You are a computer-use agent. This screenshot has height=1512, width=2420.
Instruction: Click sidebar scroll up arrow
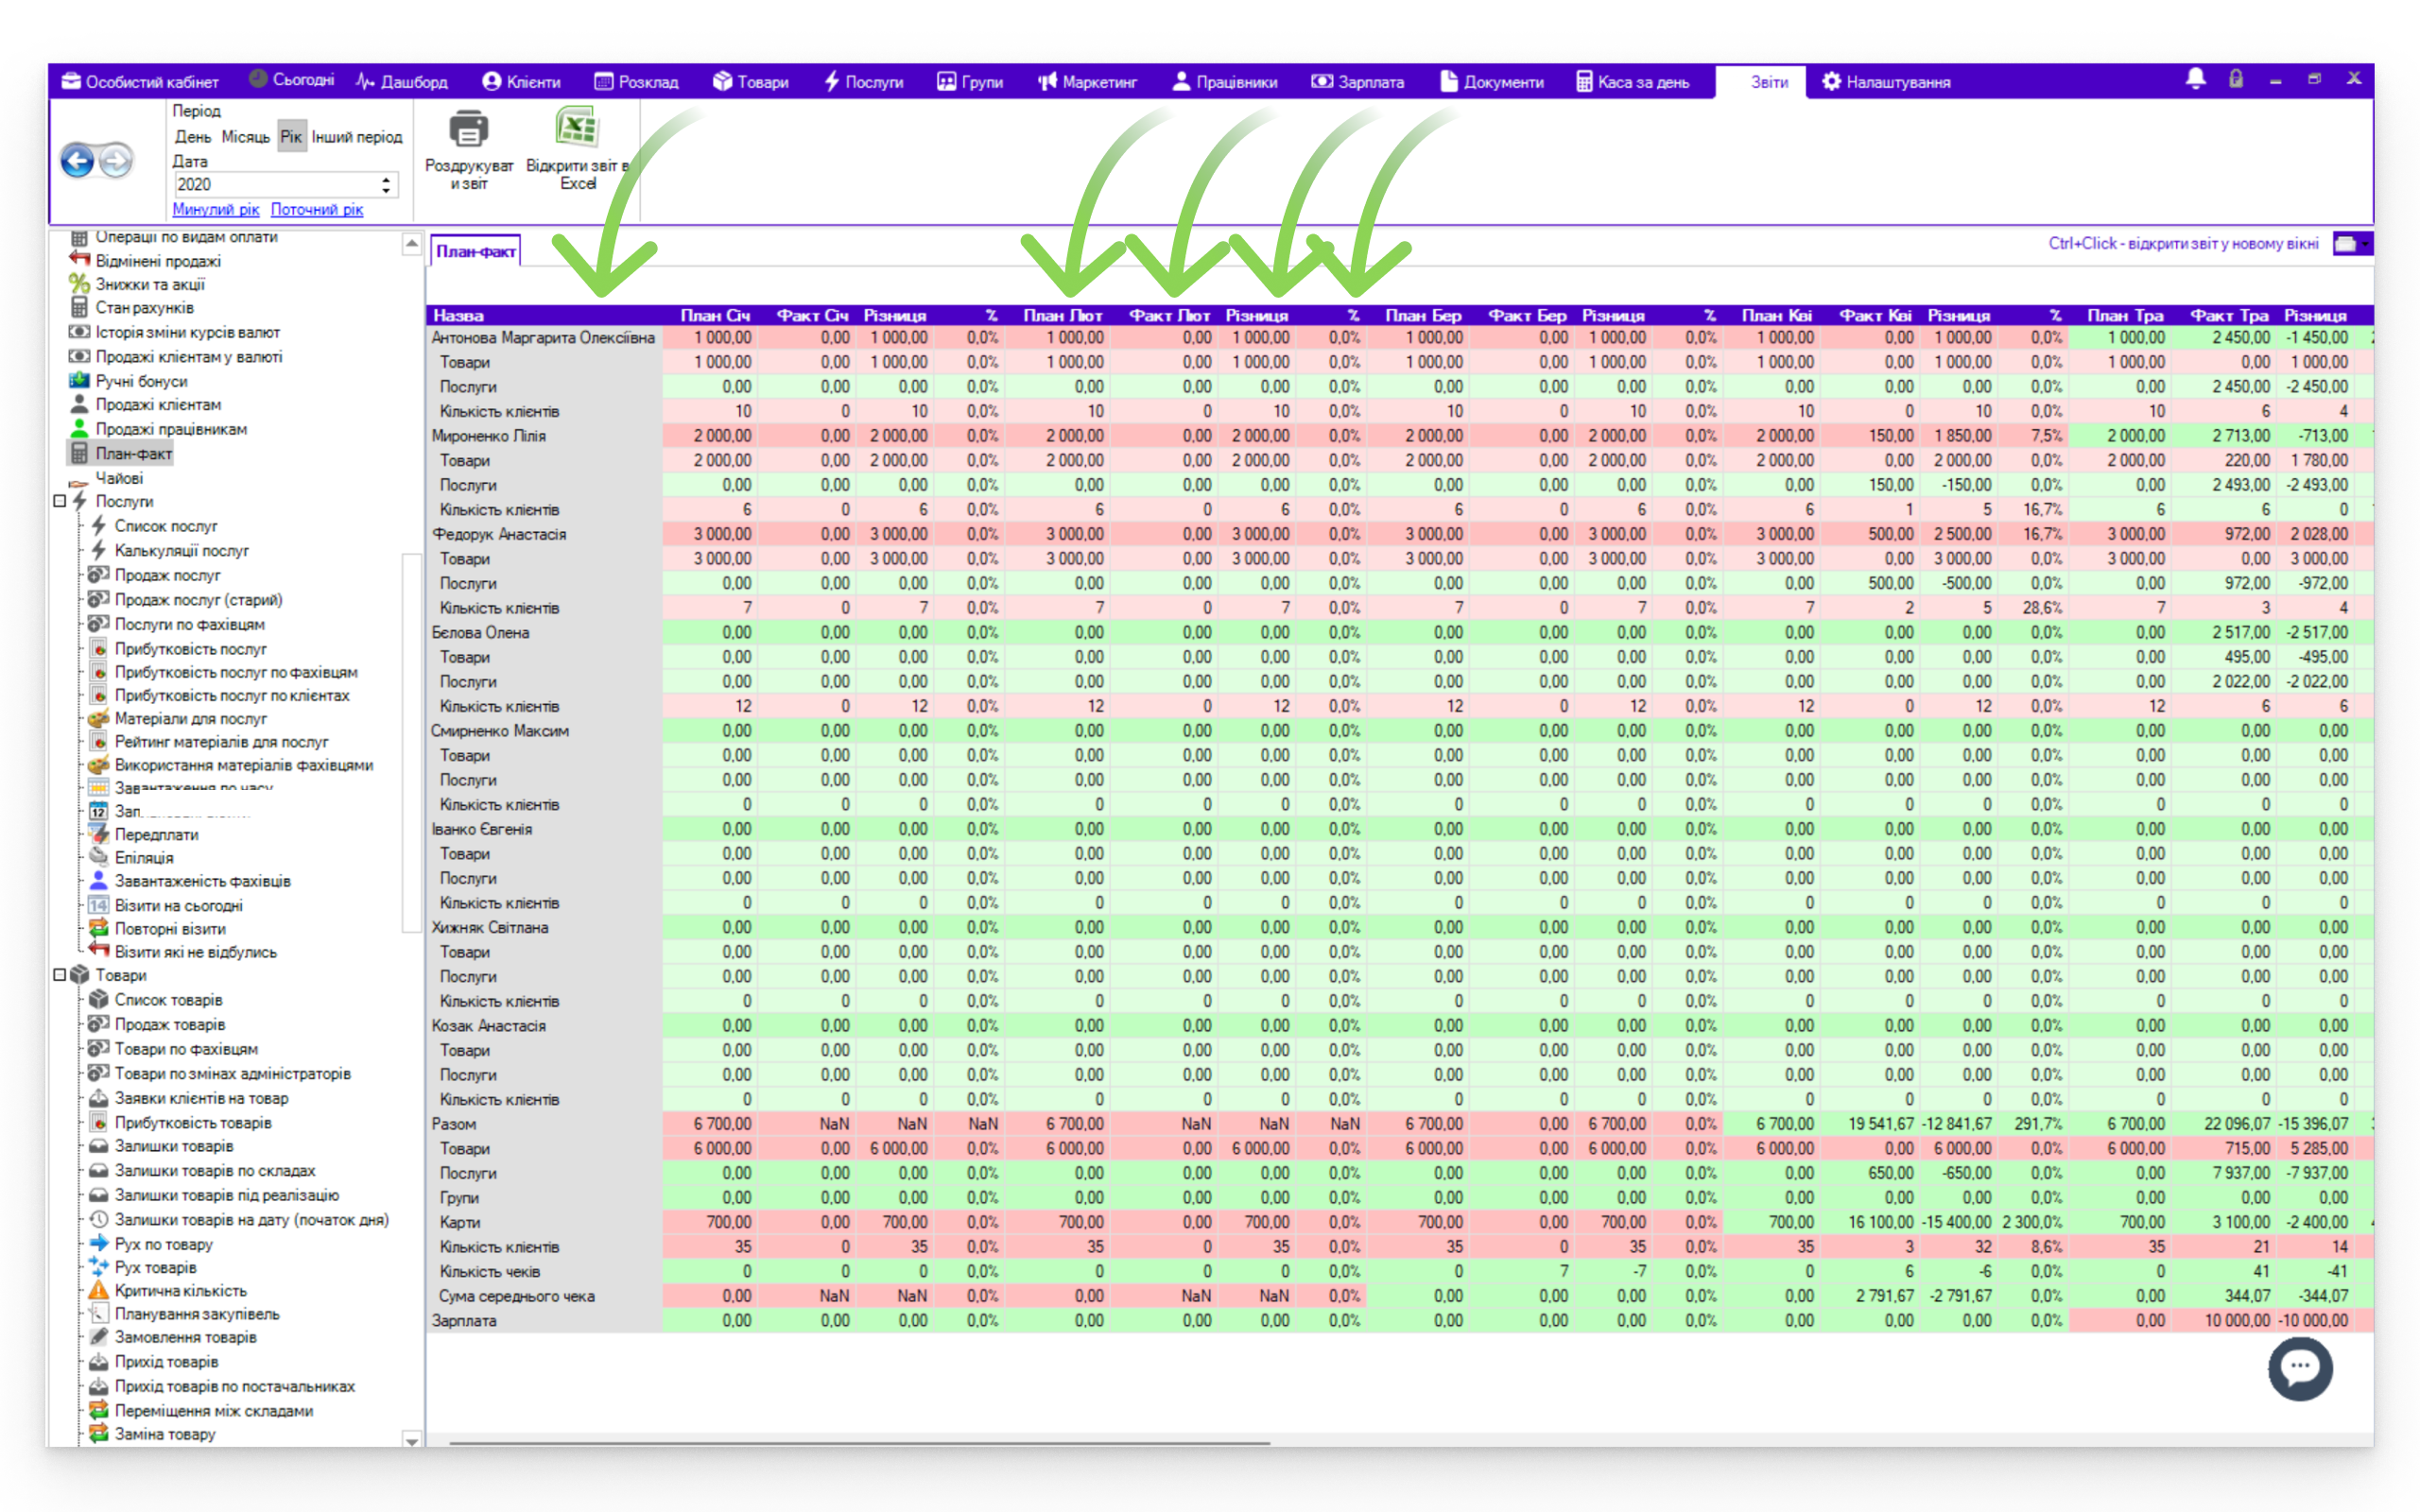[x=411, y=243]
